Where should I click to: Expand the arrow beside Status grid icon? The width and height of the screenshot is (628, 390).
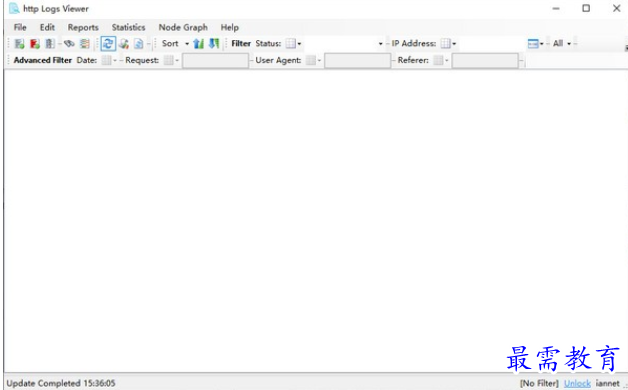(299, 44)
